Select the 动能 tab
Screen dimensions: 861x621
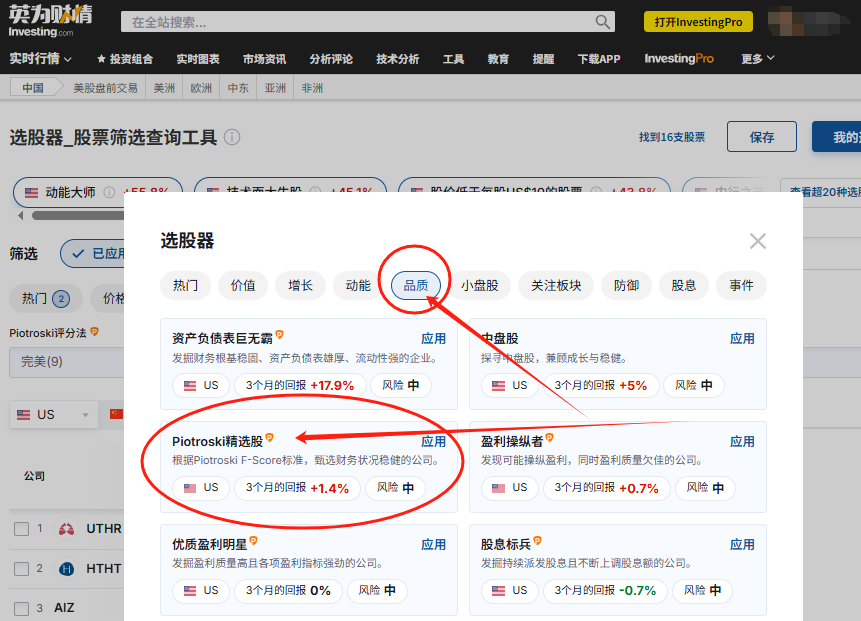tap(357, 286)
